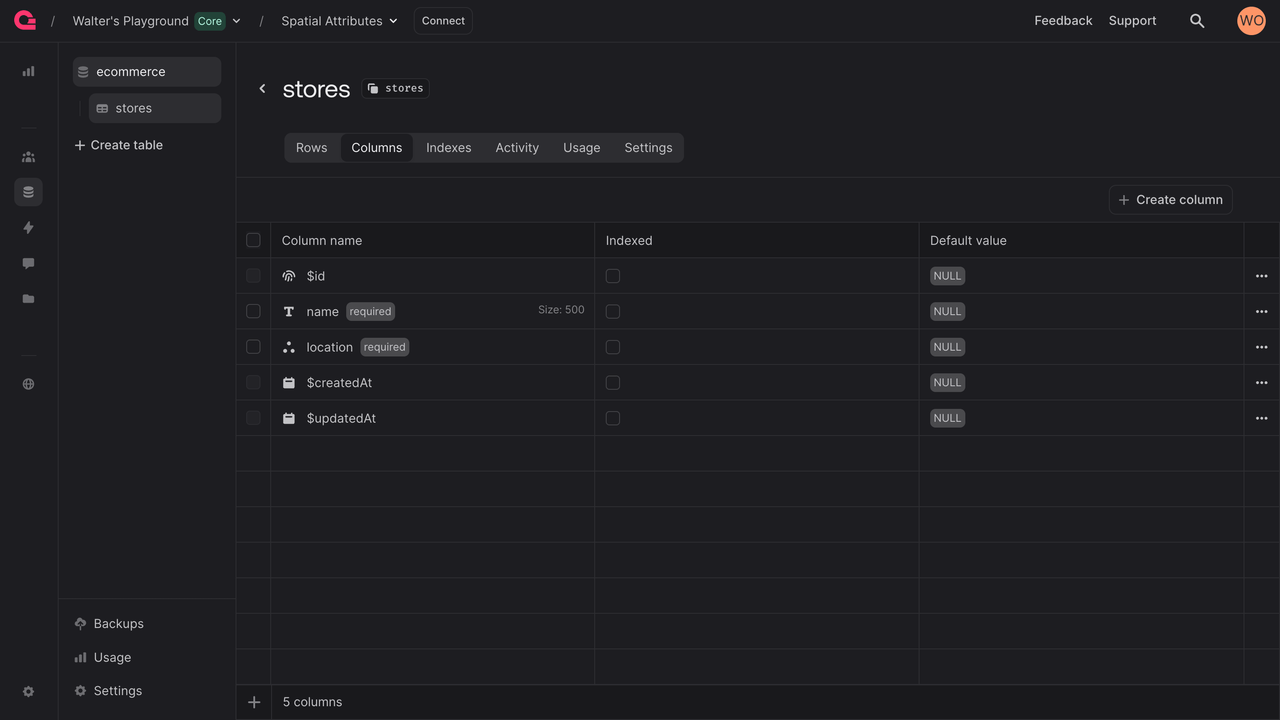Viewport: 1280px width, 720px height.
Task: Select all columns via the header checkbox
Action: pos(253,240)
